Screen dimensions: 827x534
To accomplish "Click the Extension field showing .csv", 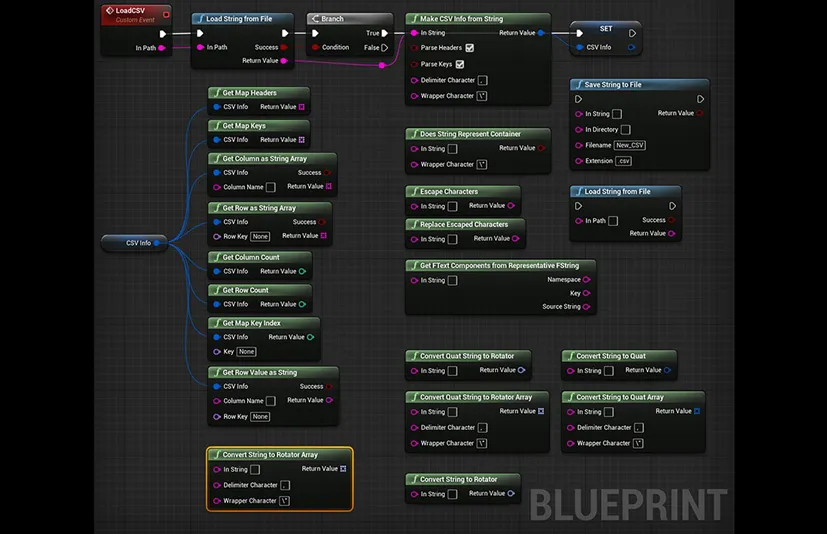I will click(623, 161).
